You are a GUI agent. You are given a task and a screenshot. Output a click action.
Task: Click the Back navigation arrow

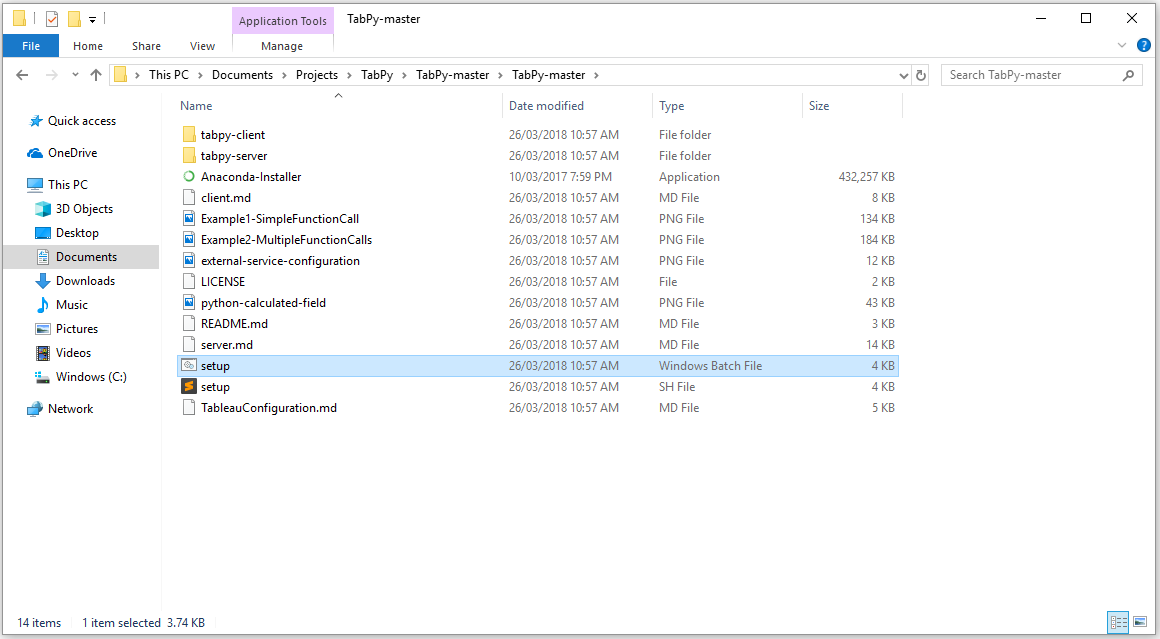(22, 75)
